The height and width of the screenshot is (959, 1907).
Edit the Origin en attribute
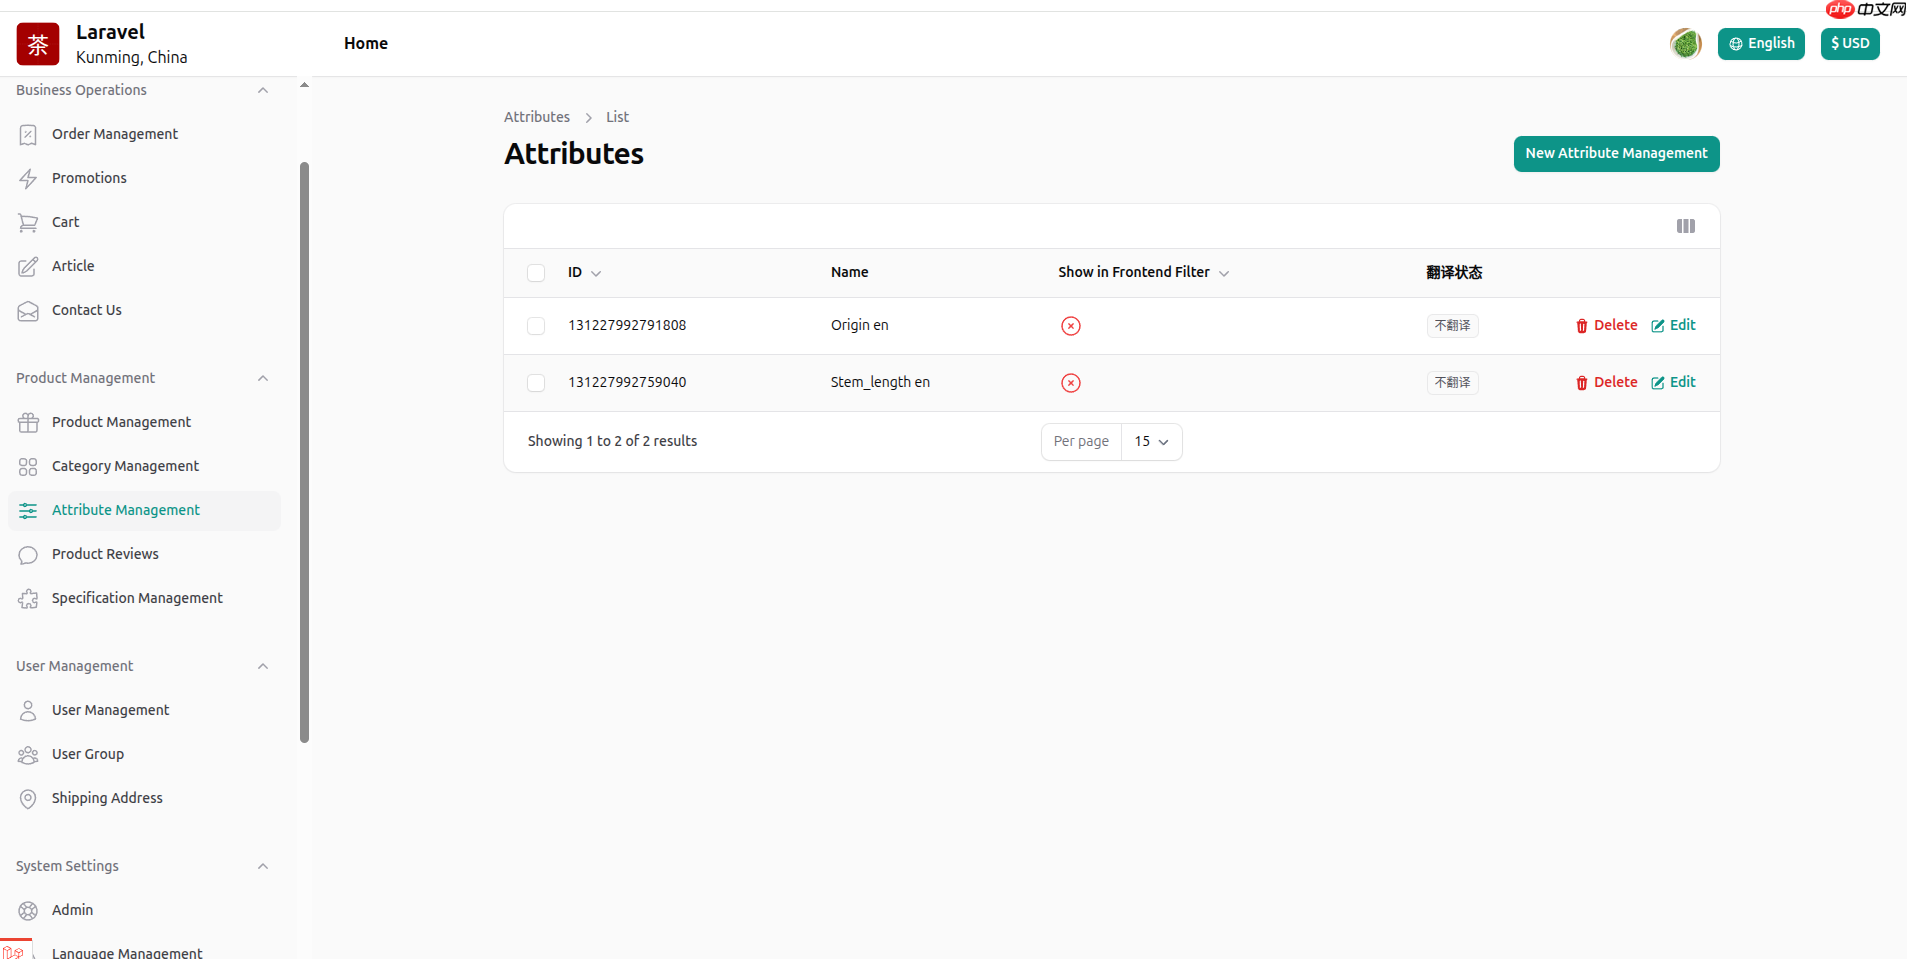pos(1673,326)
